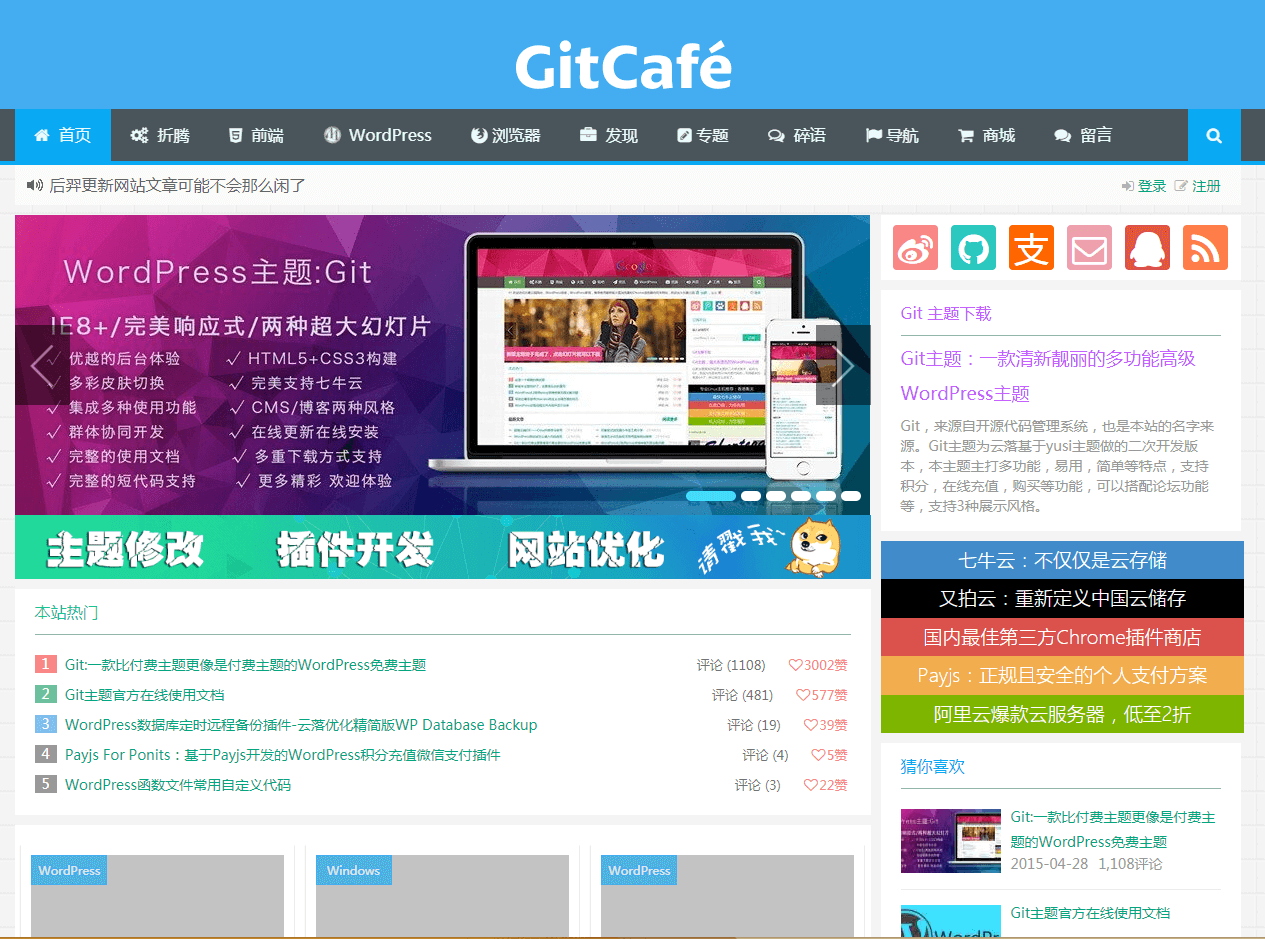Open the 主题修改 doge ad banner
The width and height of the screenshot is (1265, 939).
[442, 548]
